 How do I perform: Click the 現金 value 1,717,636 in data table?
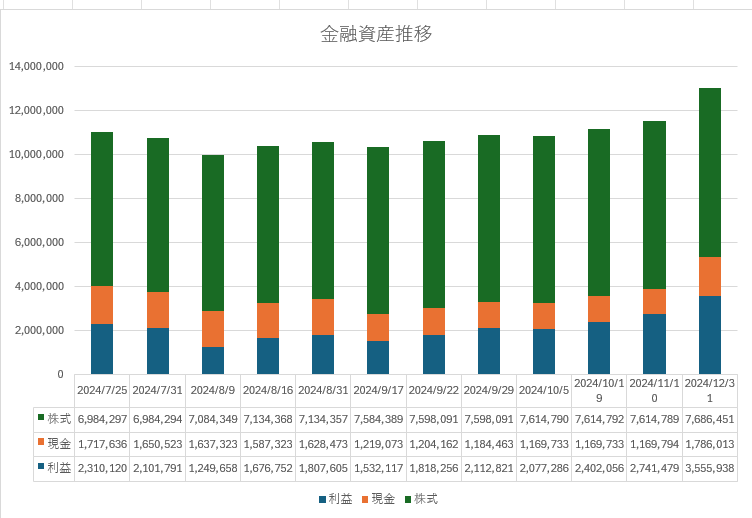click(102, 443)
